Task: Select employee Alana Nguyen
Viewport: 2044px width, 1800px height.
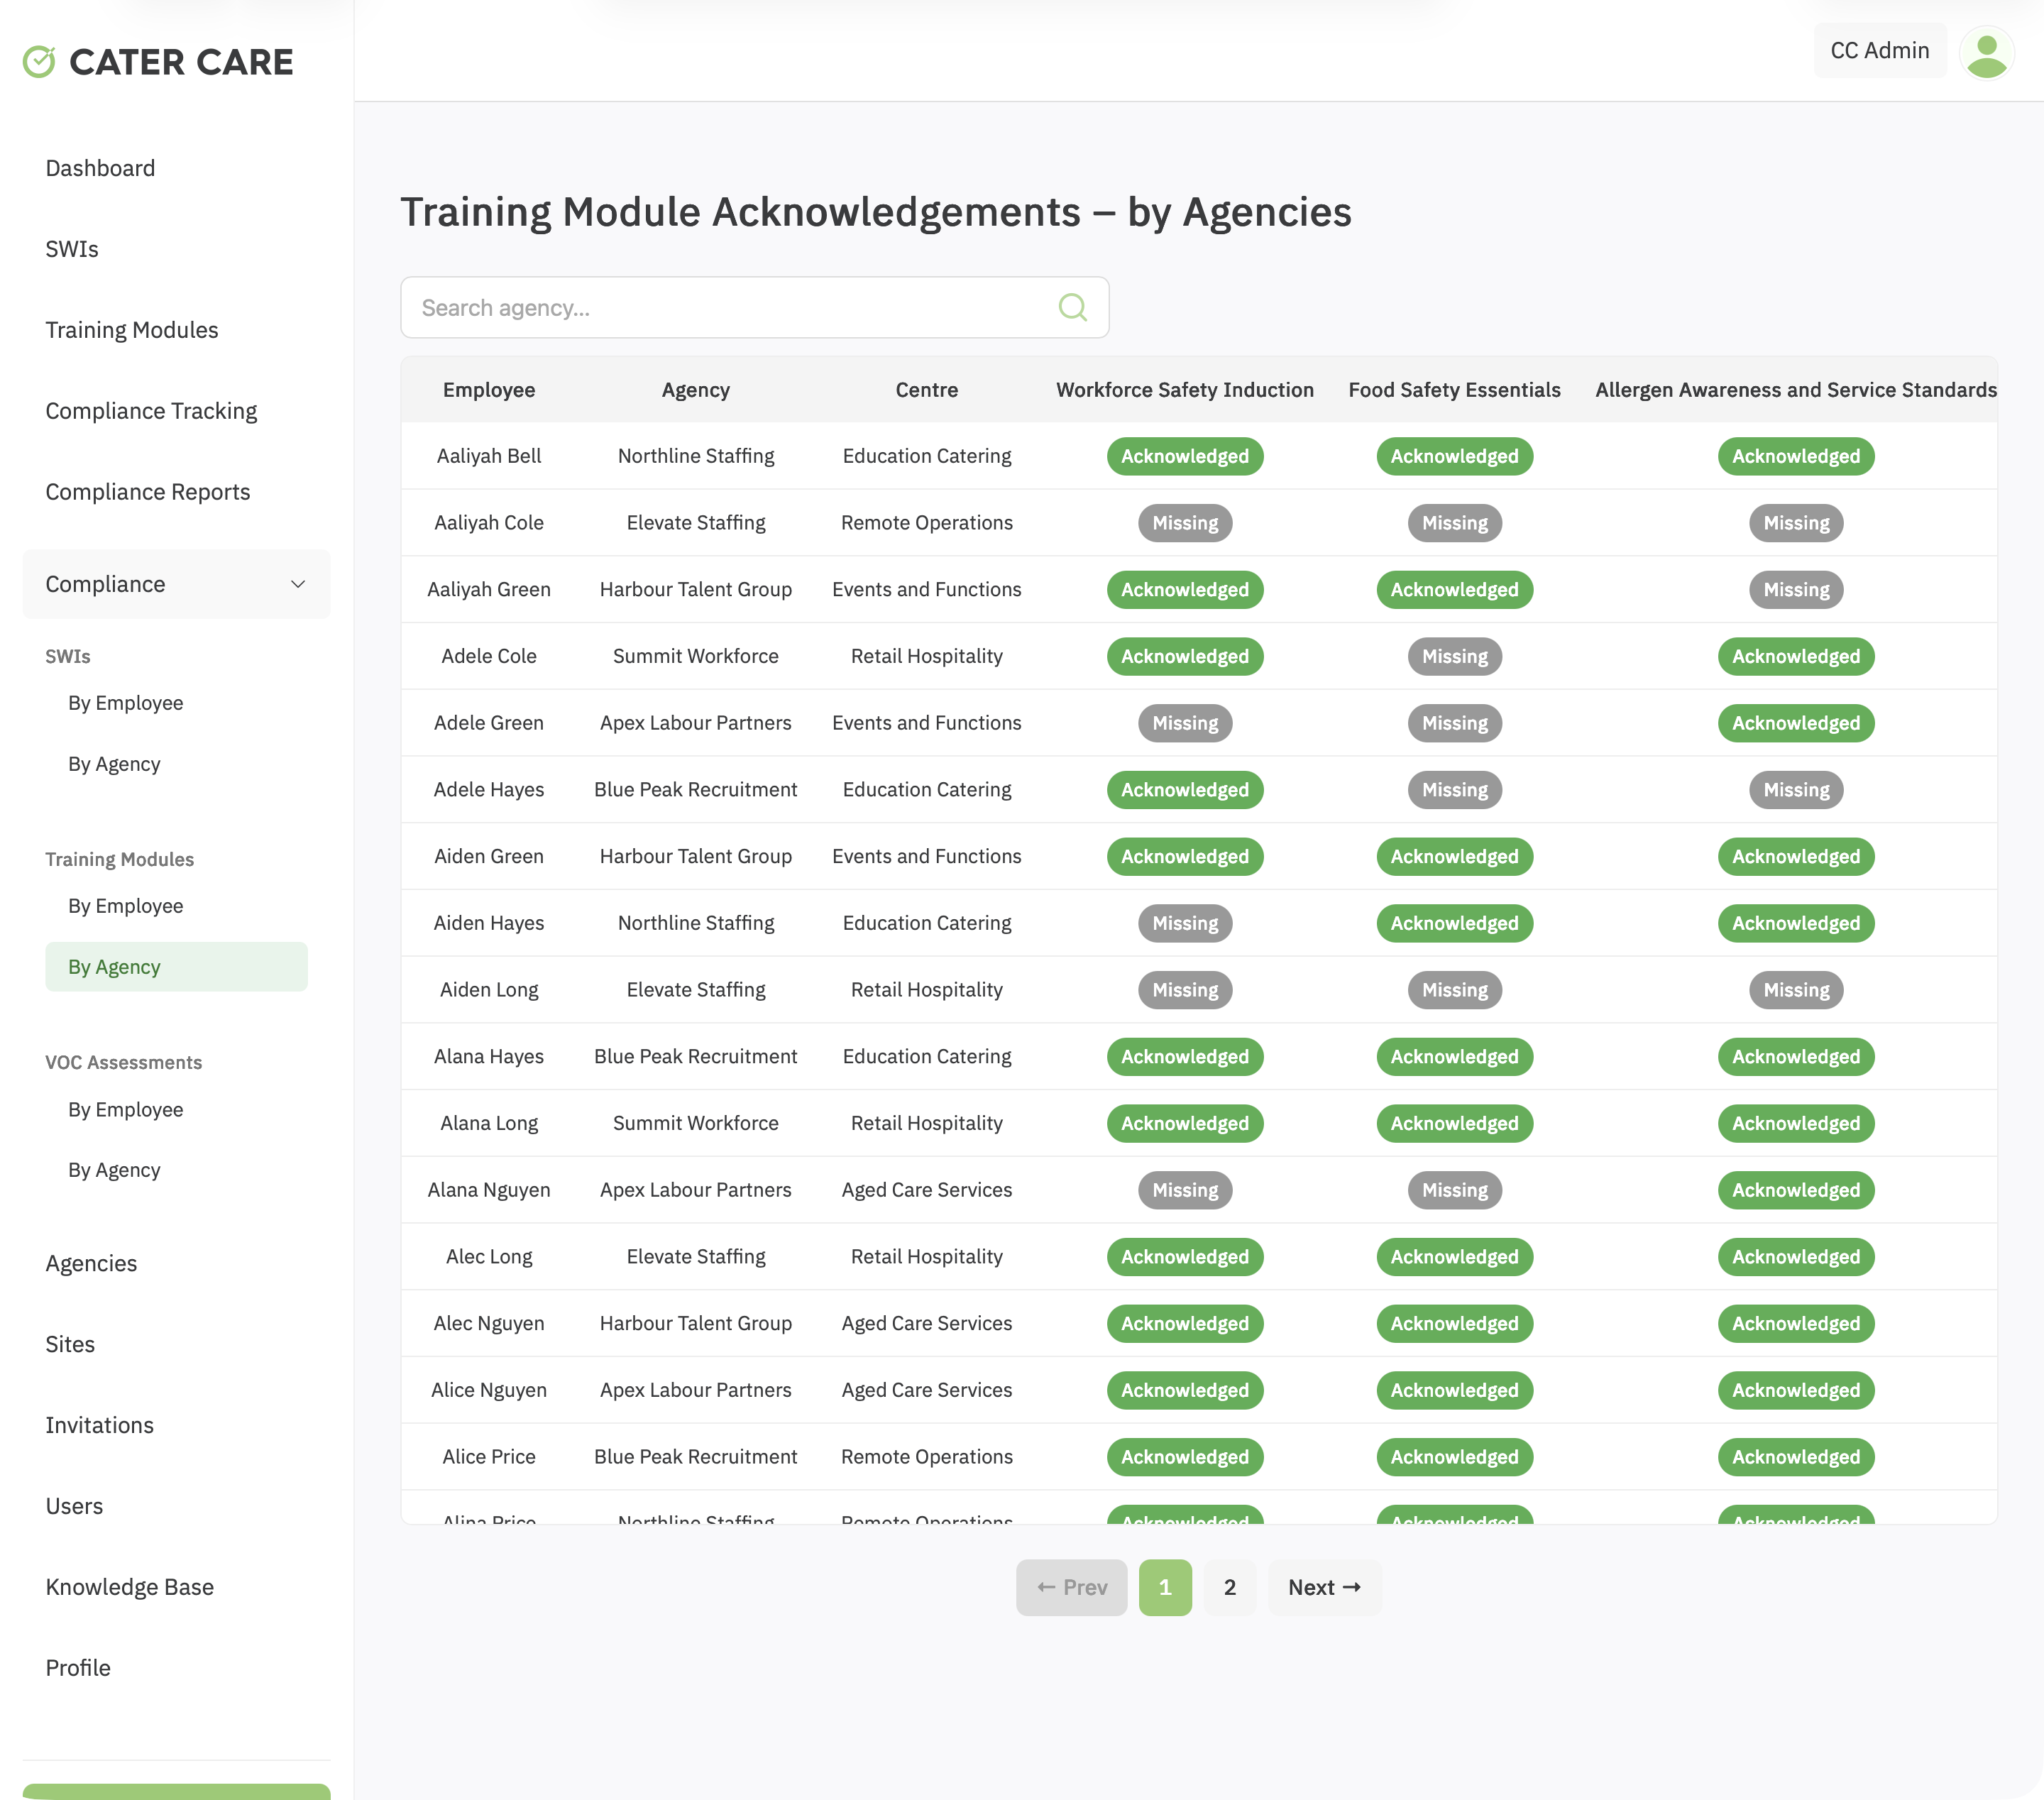Action: [489, 1190]
